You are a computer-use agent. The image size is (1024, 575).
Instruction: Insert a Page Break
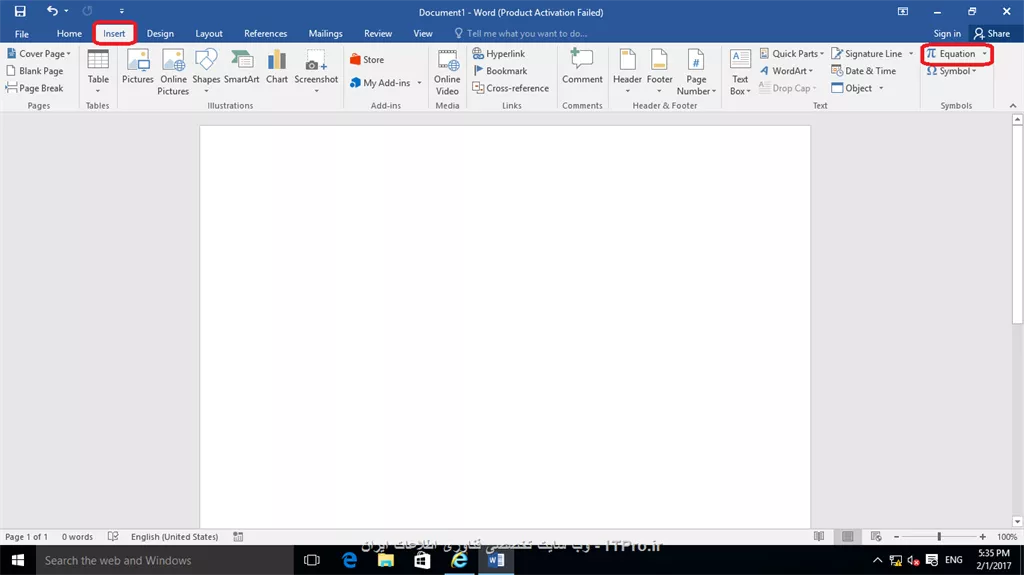click(x=35, y=88)
